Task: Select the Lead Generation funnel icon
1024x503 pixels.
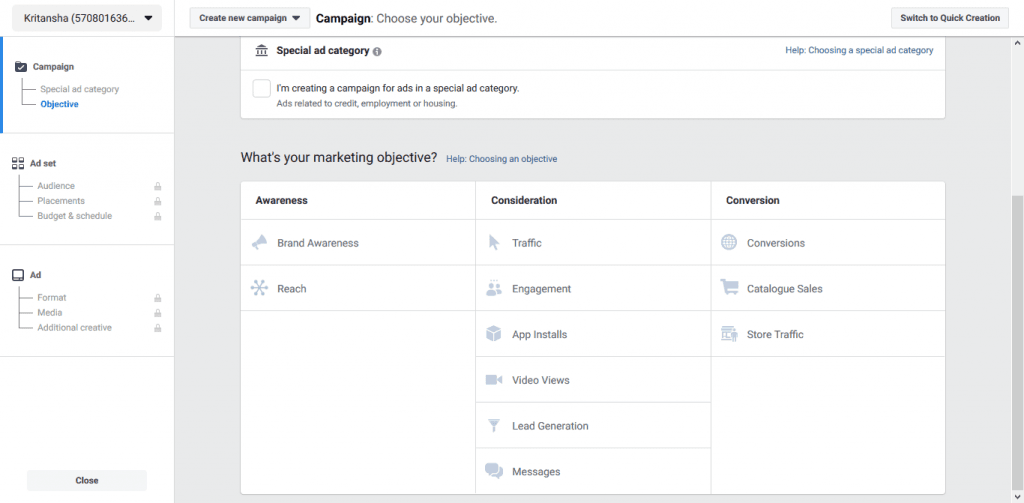Action: tap(494, 426)
